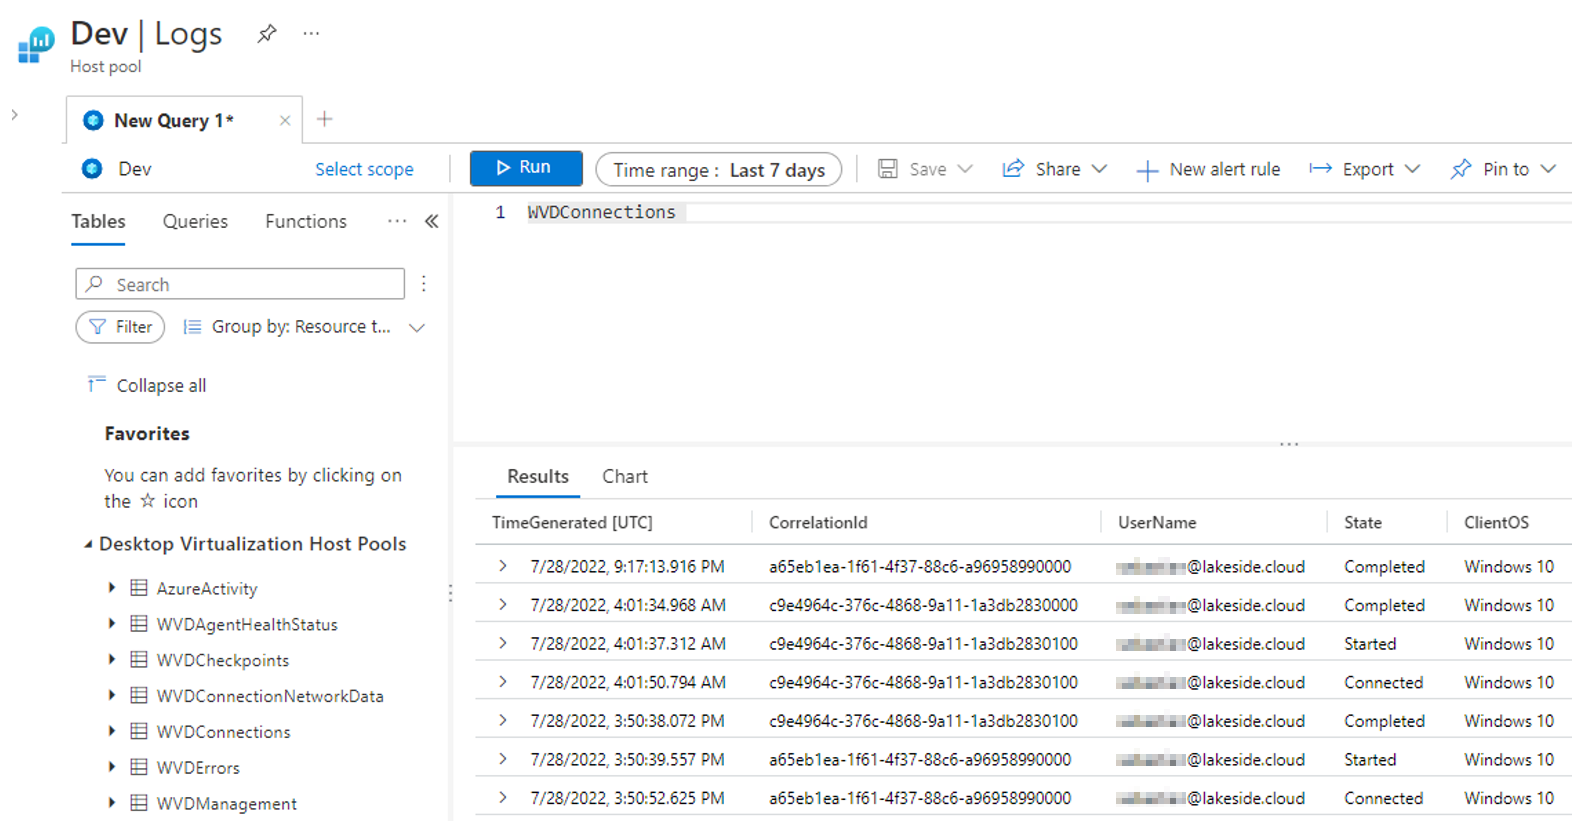The height and width of the screenshot is (821, 1582).
Task: Expand the AzureActivity table
Action: (112, 588)
